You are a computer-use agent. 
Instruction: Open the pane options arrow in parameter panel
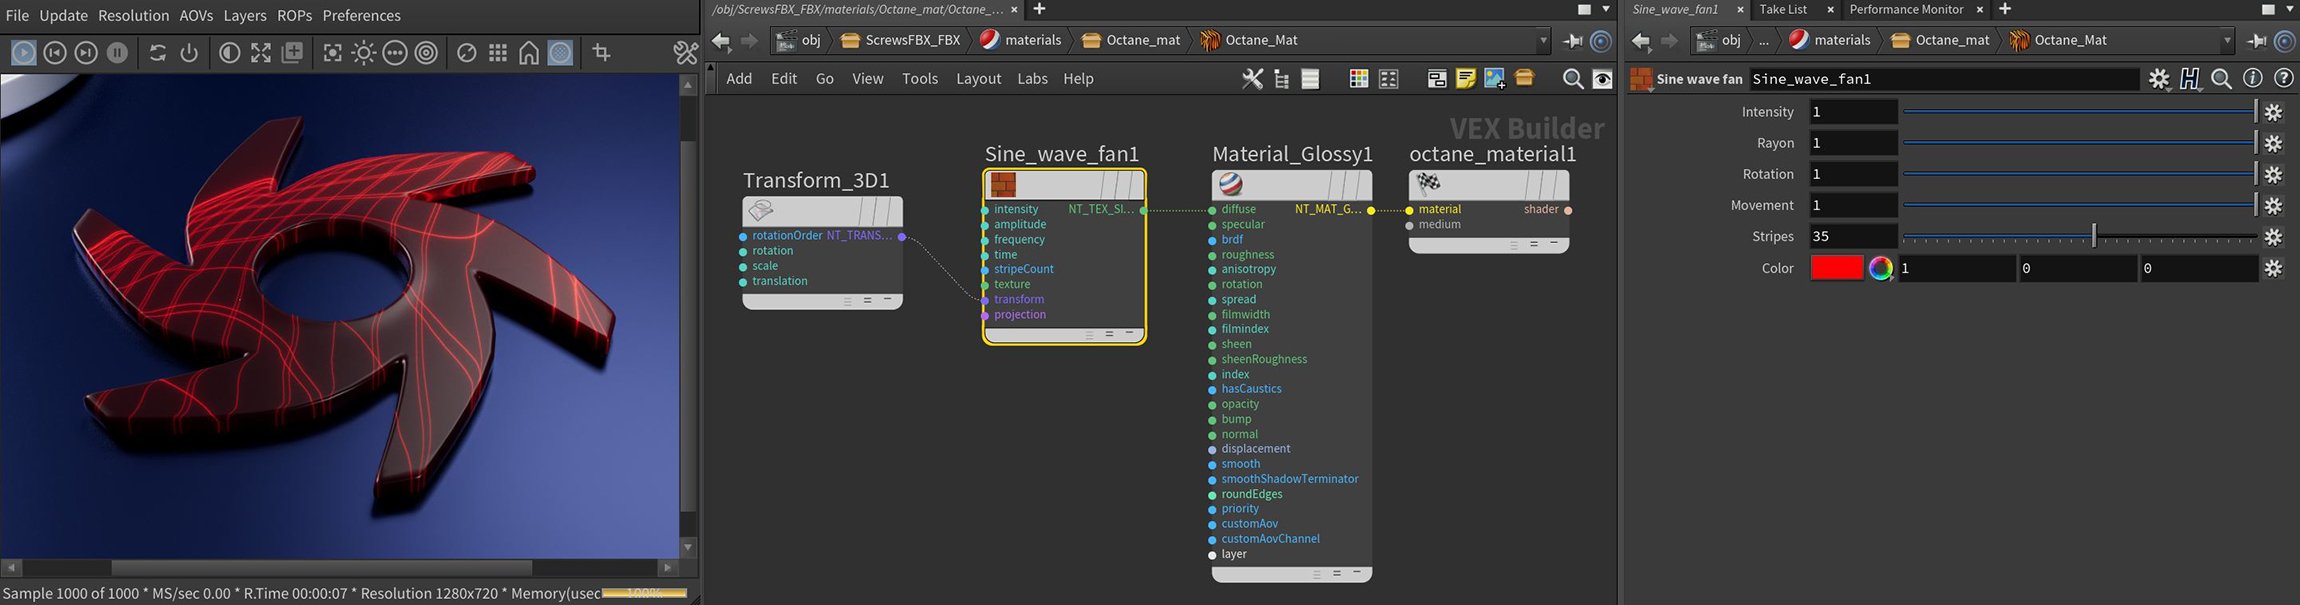(x=2289, y=9)
